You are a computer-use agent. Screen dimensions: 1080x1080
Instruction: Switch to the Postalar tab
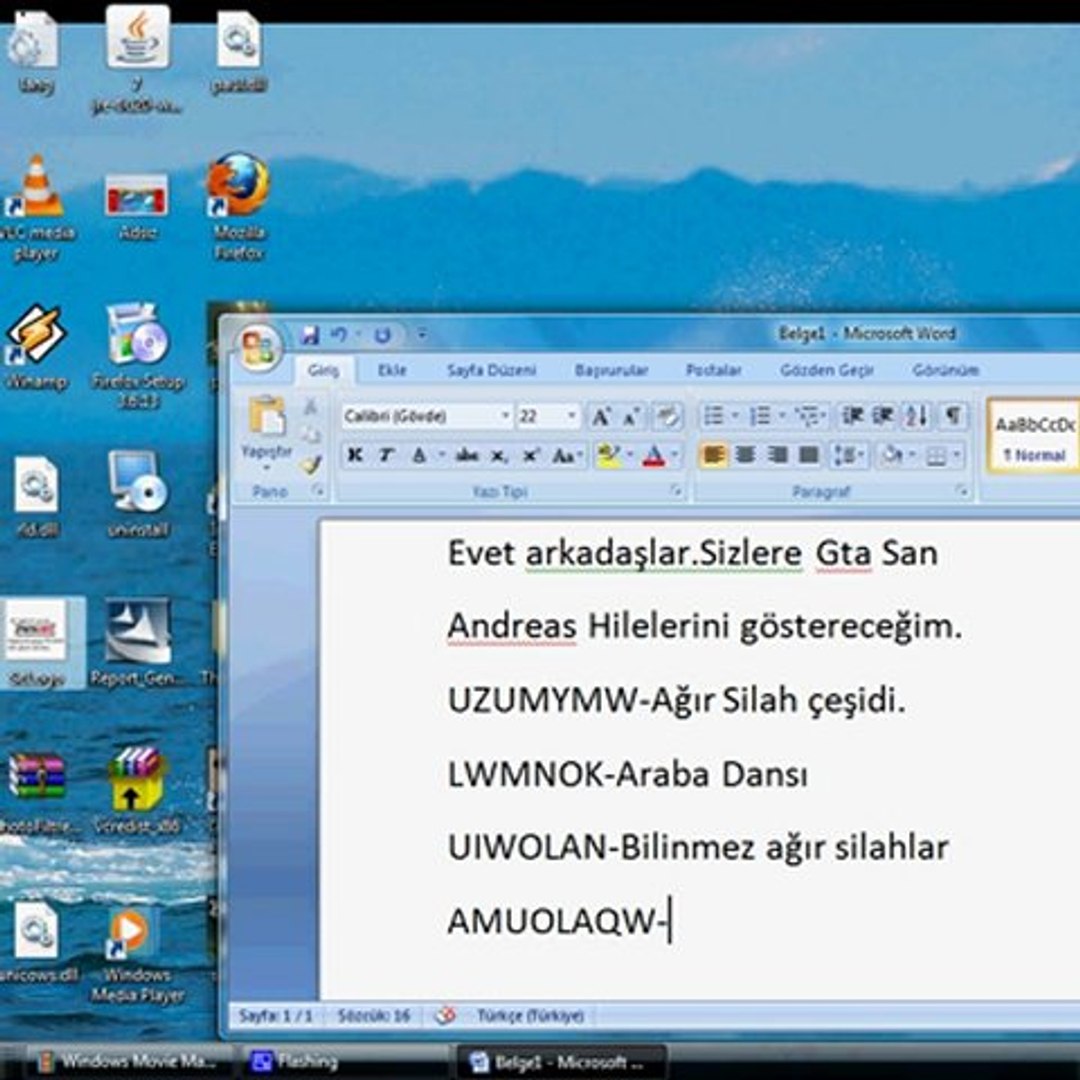pos(714,371)
